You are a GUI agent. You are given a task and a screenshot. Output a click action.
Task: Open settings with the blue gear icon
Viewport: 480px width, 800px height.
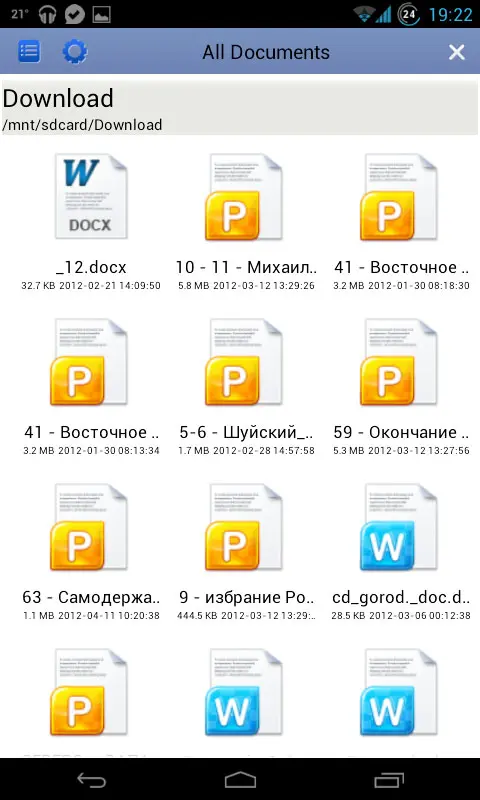[x=75, y=52]
